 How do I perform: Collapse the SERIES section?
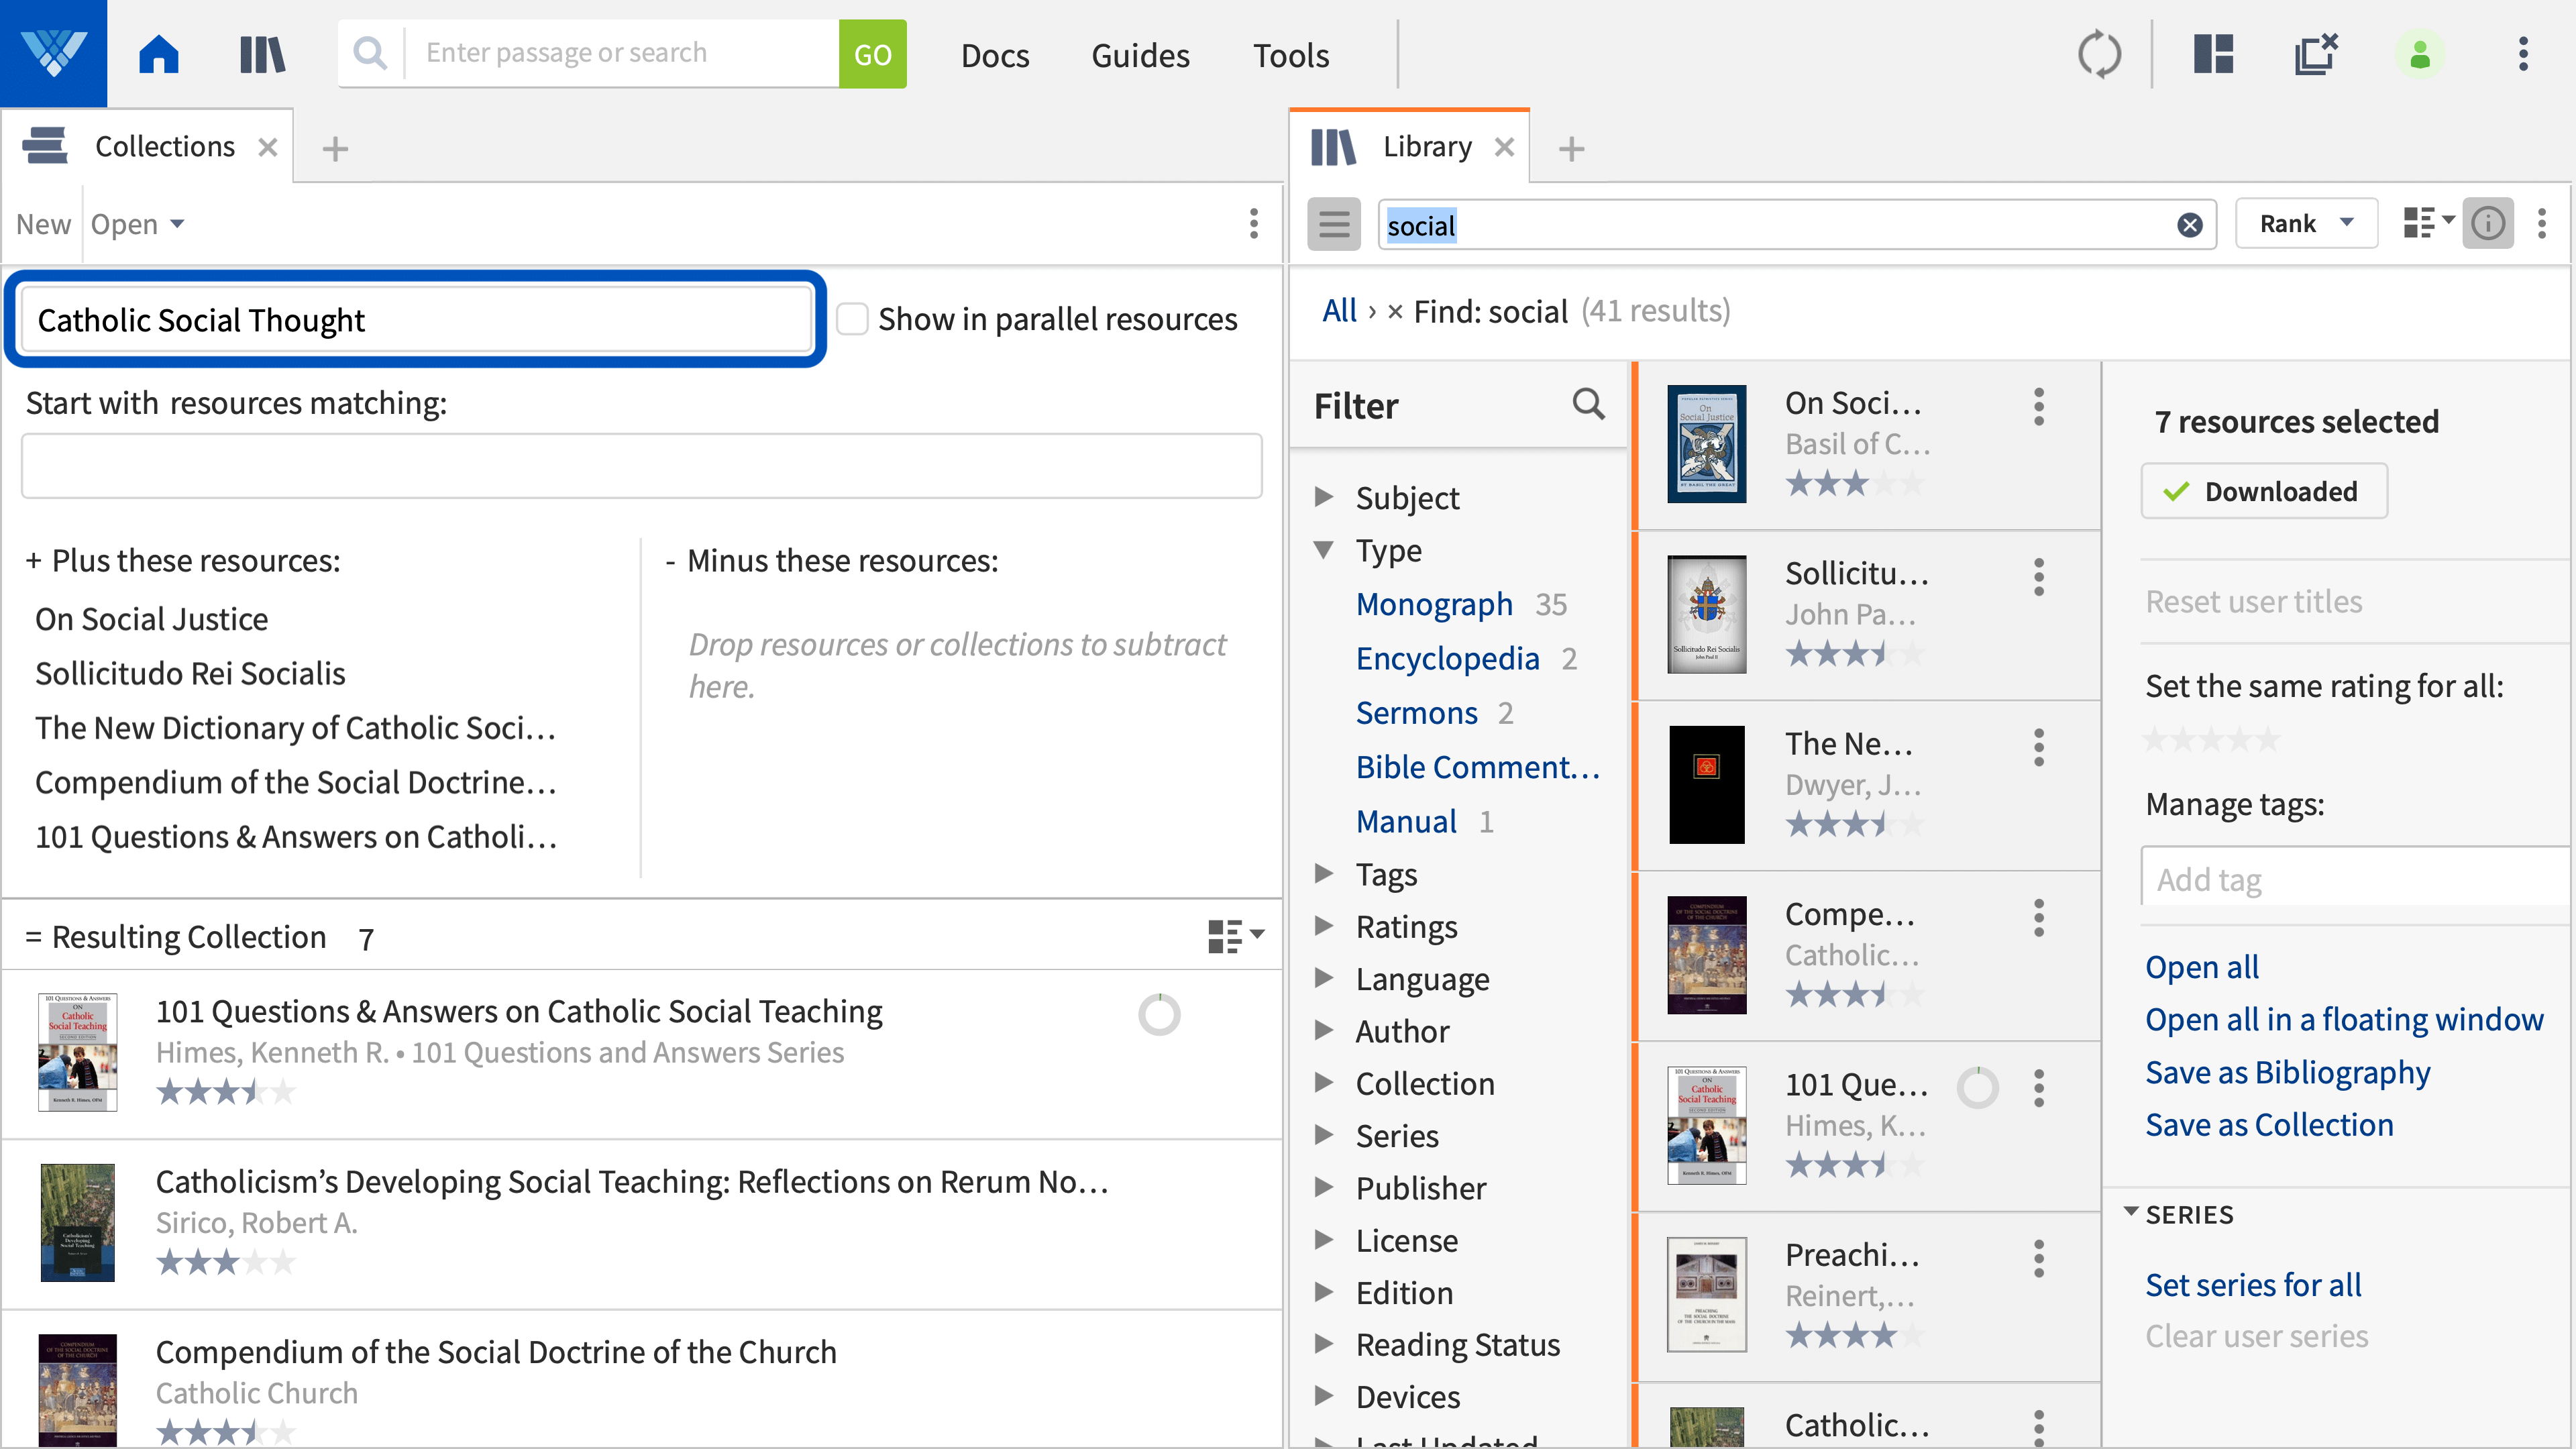click(x=2131, y=1212)
